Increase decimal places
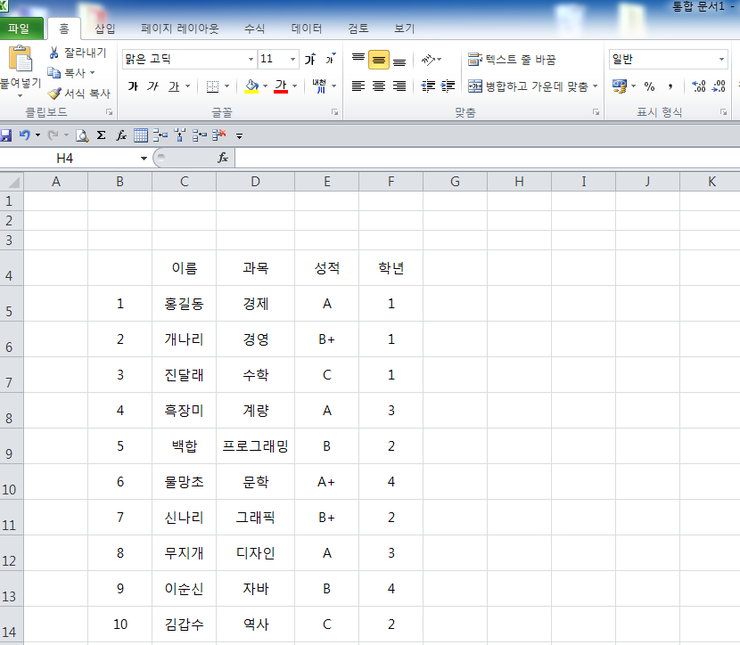Screen dimensions: 740x645 point(698,86)
